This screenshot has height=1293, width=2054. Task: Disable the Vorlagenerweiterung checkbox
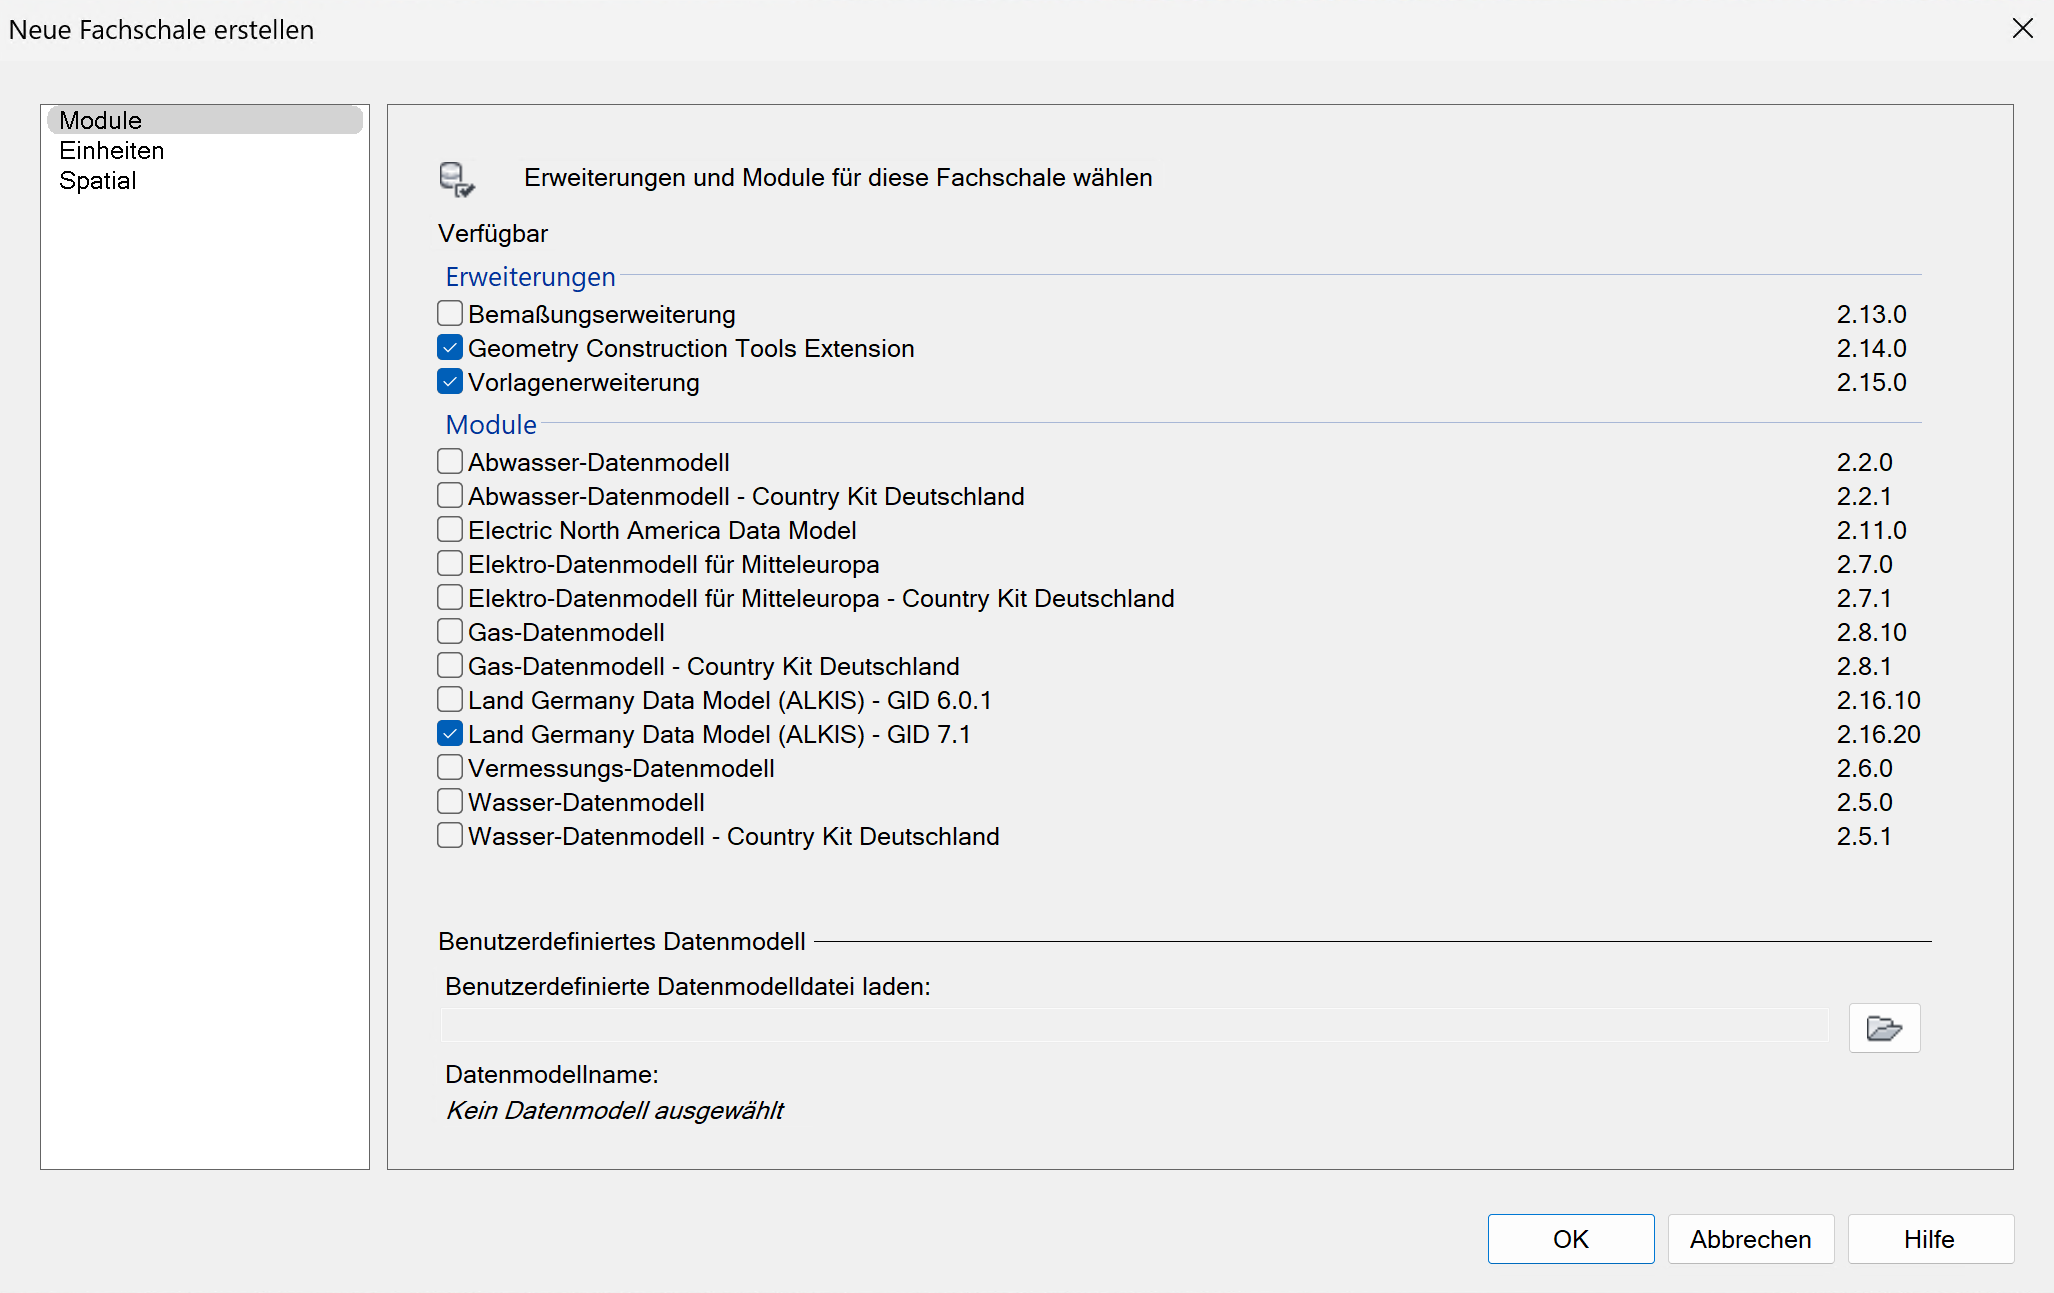click(x=450, y=382)
